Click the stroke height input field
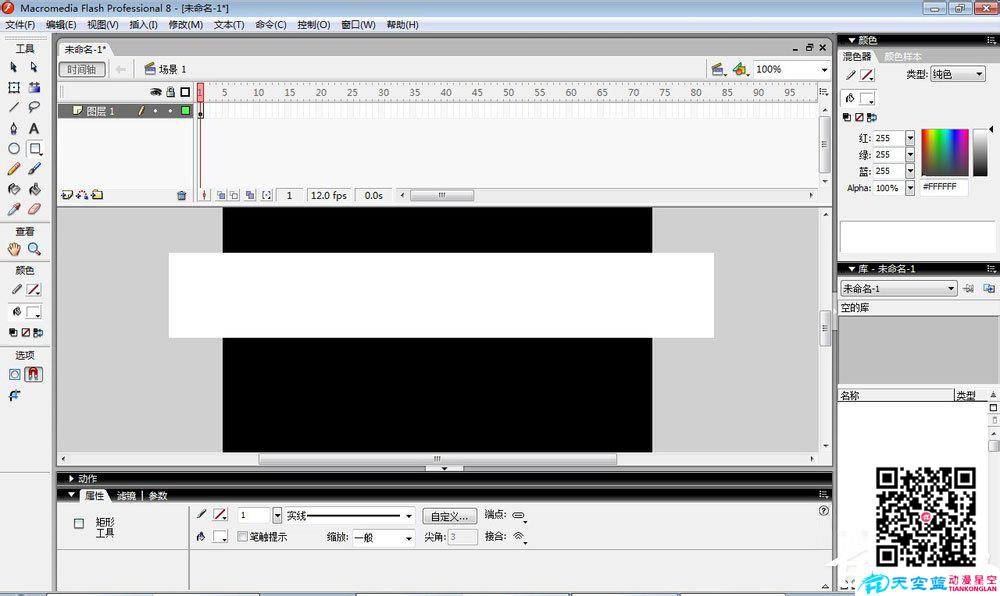This screenshot has width=1000, height=596. click(254, 515)
